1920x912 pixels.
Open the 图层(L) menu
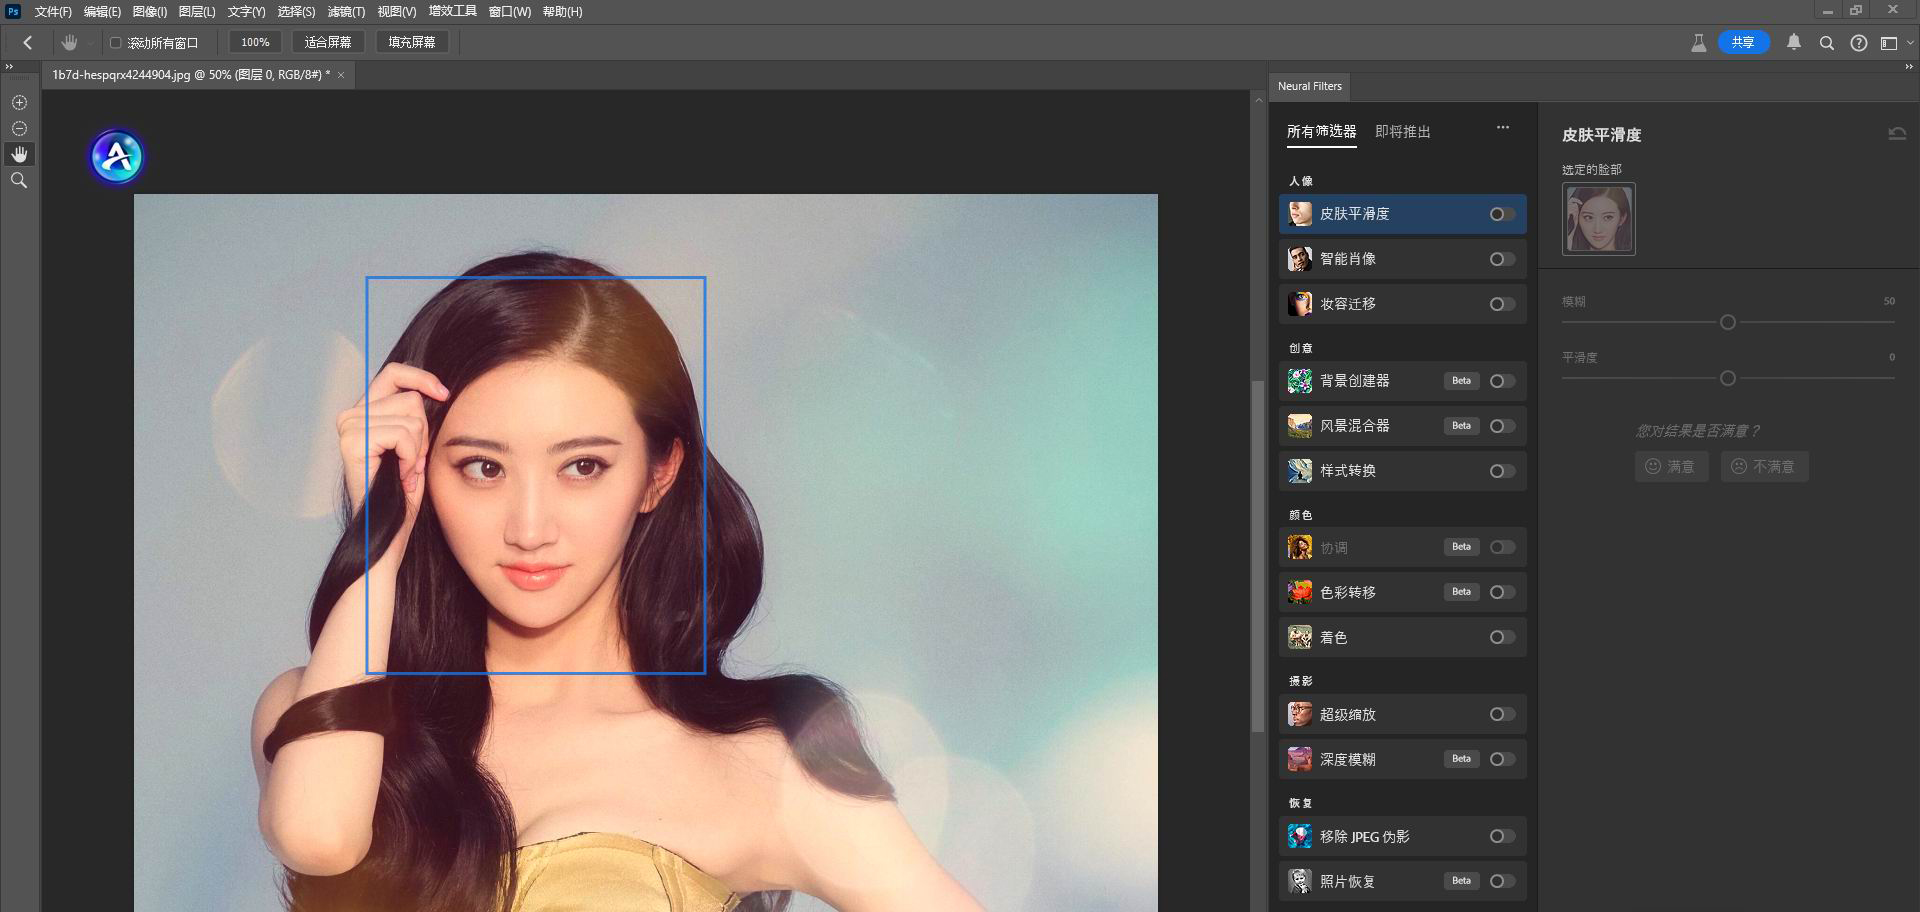click(x=197, y=11)
